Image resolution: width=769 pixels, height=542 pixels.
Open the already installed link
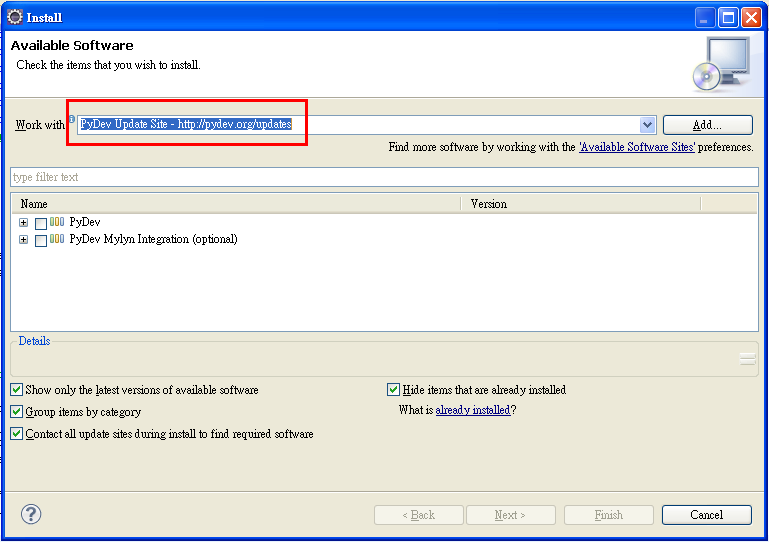point(473,410)
